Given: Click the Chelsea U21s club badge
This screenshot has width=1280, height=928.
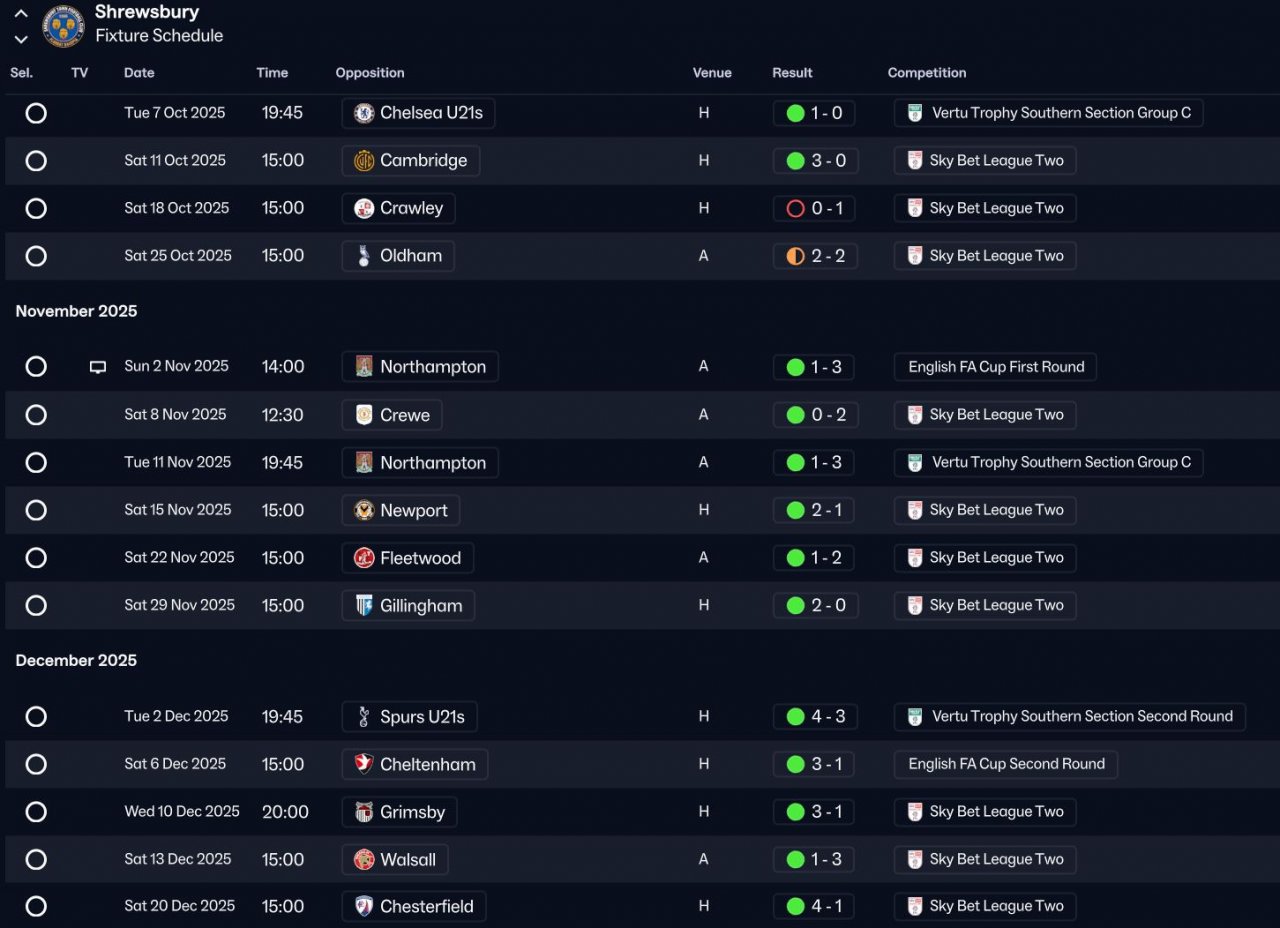Looking at the screenshot, I should [364, 113].
